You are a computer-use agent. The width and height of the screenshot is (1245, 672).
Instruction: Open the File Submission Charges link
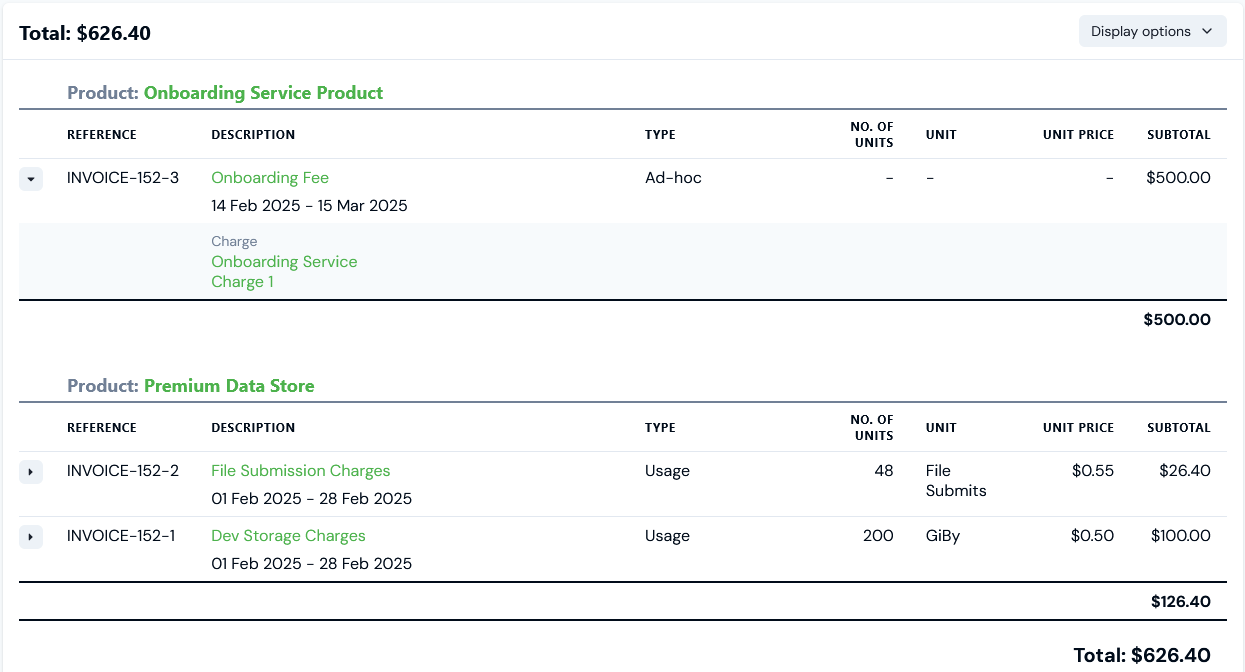pos(301,471)
